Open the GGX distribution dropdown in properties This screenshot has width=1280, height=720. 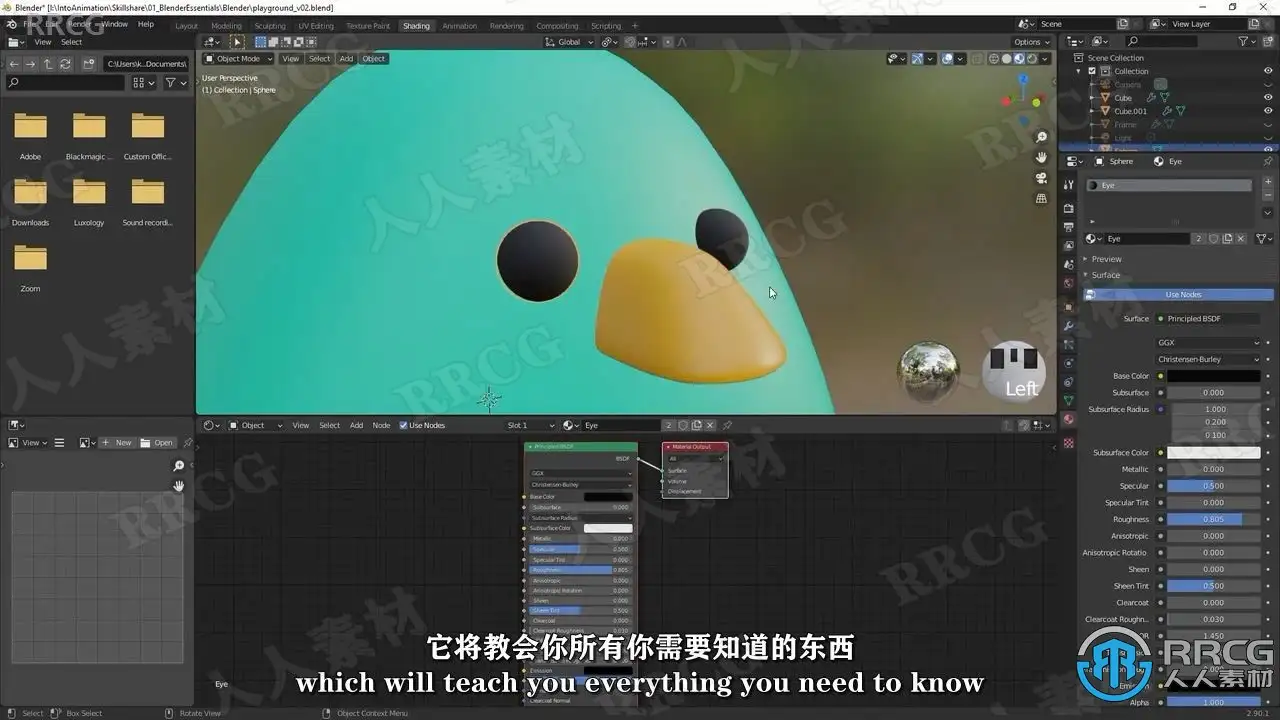tap(1208, 342)
